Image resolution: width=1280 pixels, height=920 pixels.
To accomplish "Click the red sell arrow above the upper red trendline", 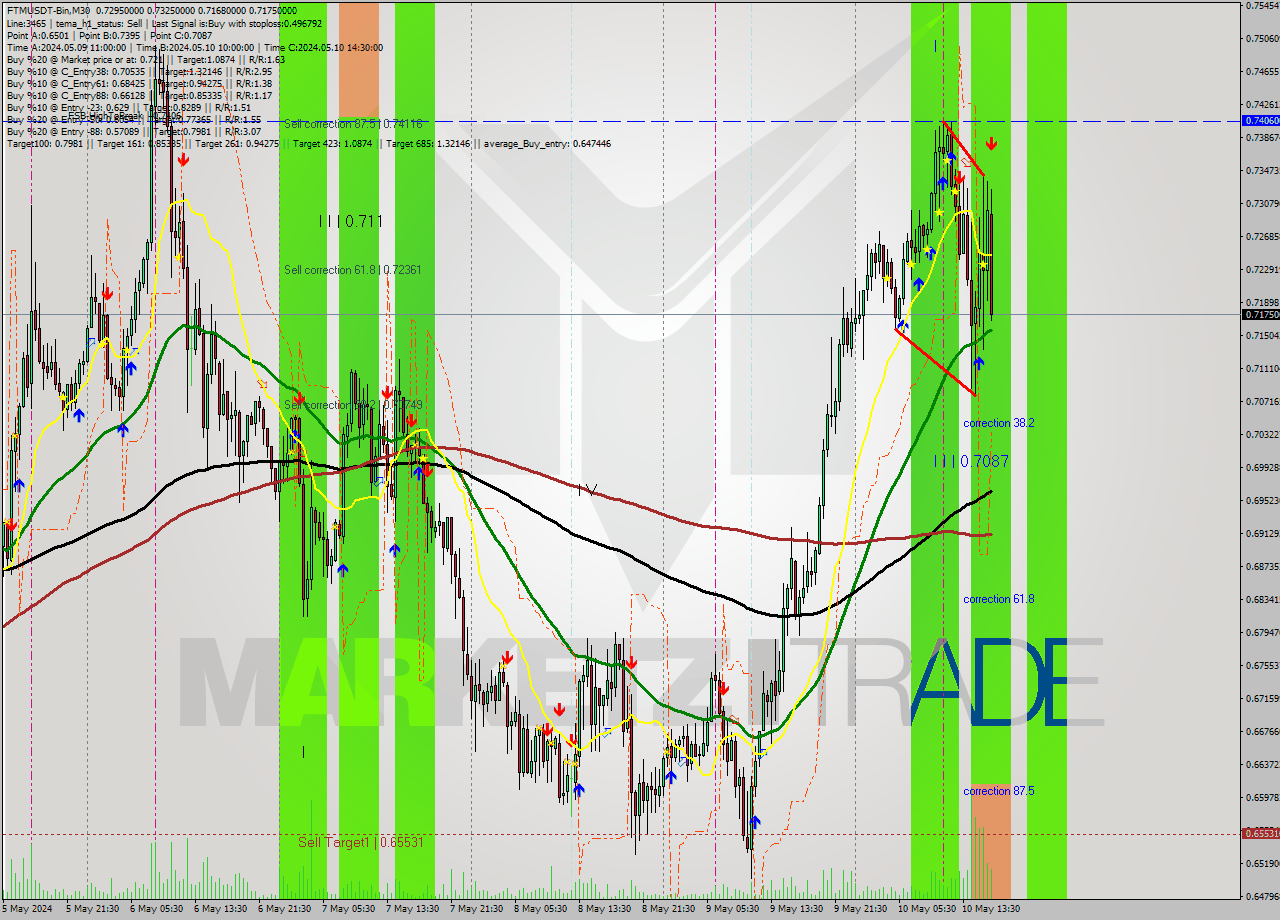I will pyautogui.click(x=991, y=144).
